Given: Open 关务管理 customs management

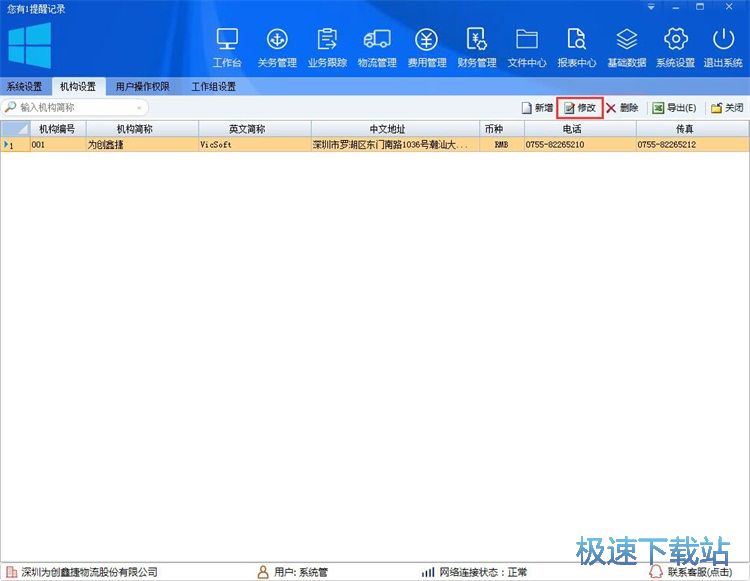Looking at the screenshot, I should 277,47.
